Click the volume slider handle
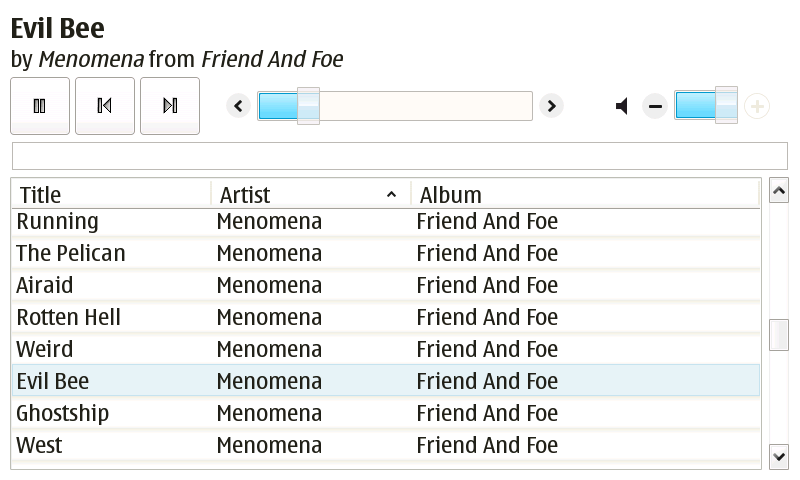The height and width of the screenshot is (480, 800). coord(727,106)
